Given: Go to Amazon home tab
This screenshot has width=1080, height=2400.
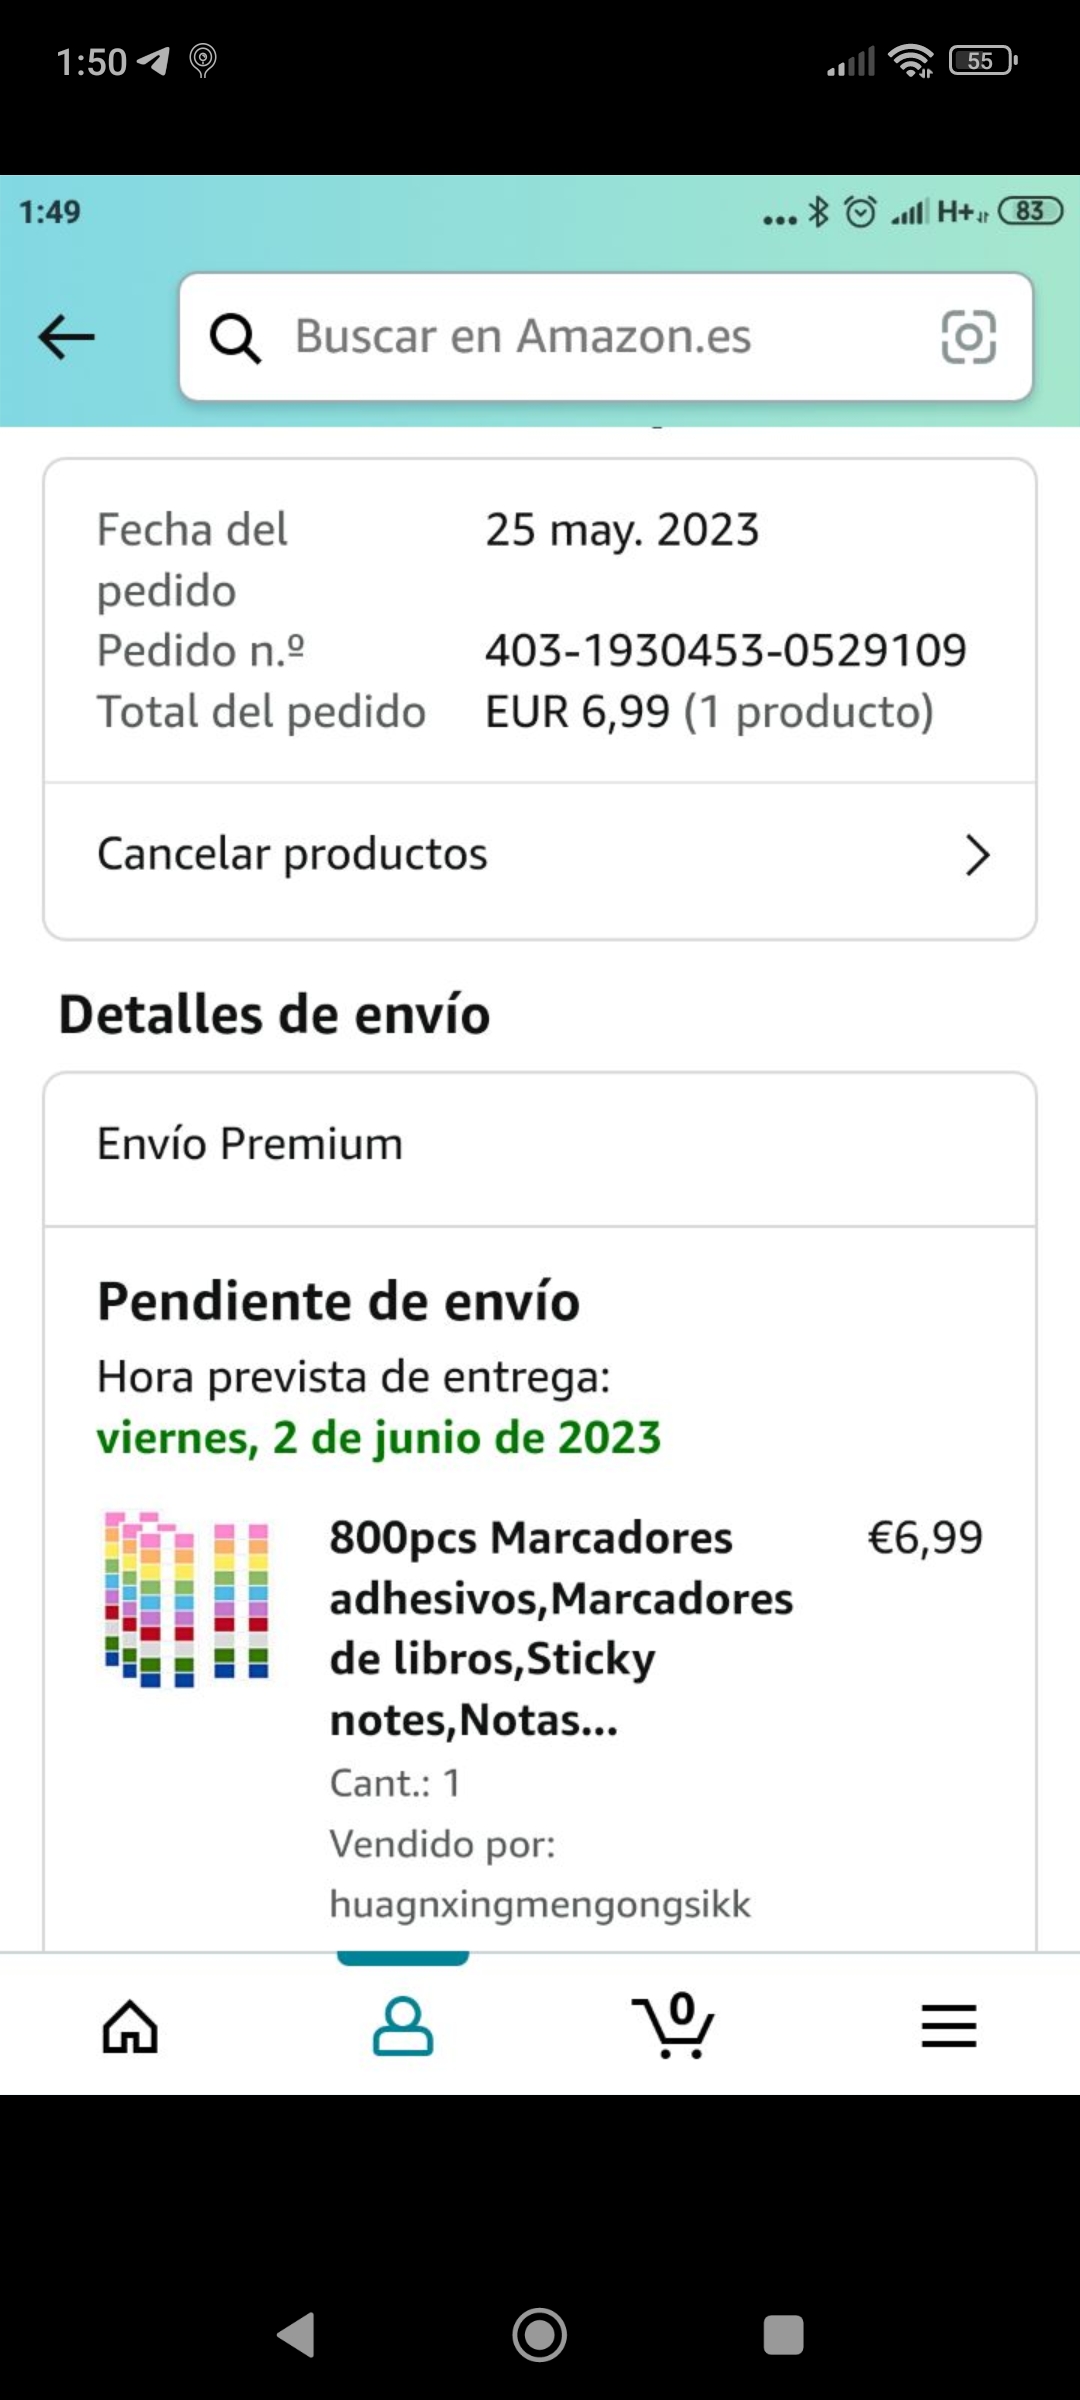Looking at the screenshot, I should (131, 2026).
